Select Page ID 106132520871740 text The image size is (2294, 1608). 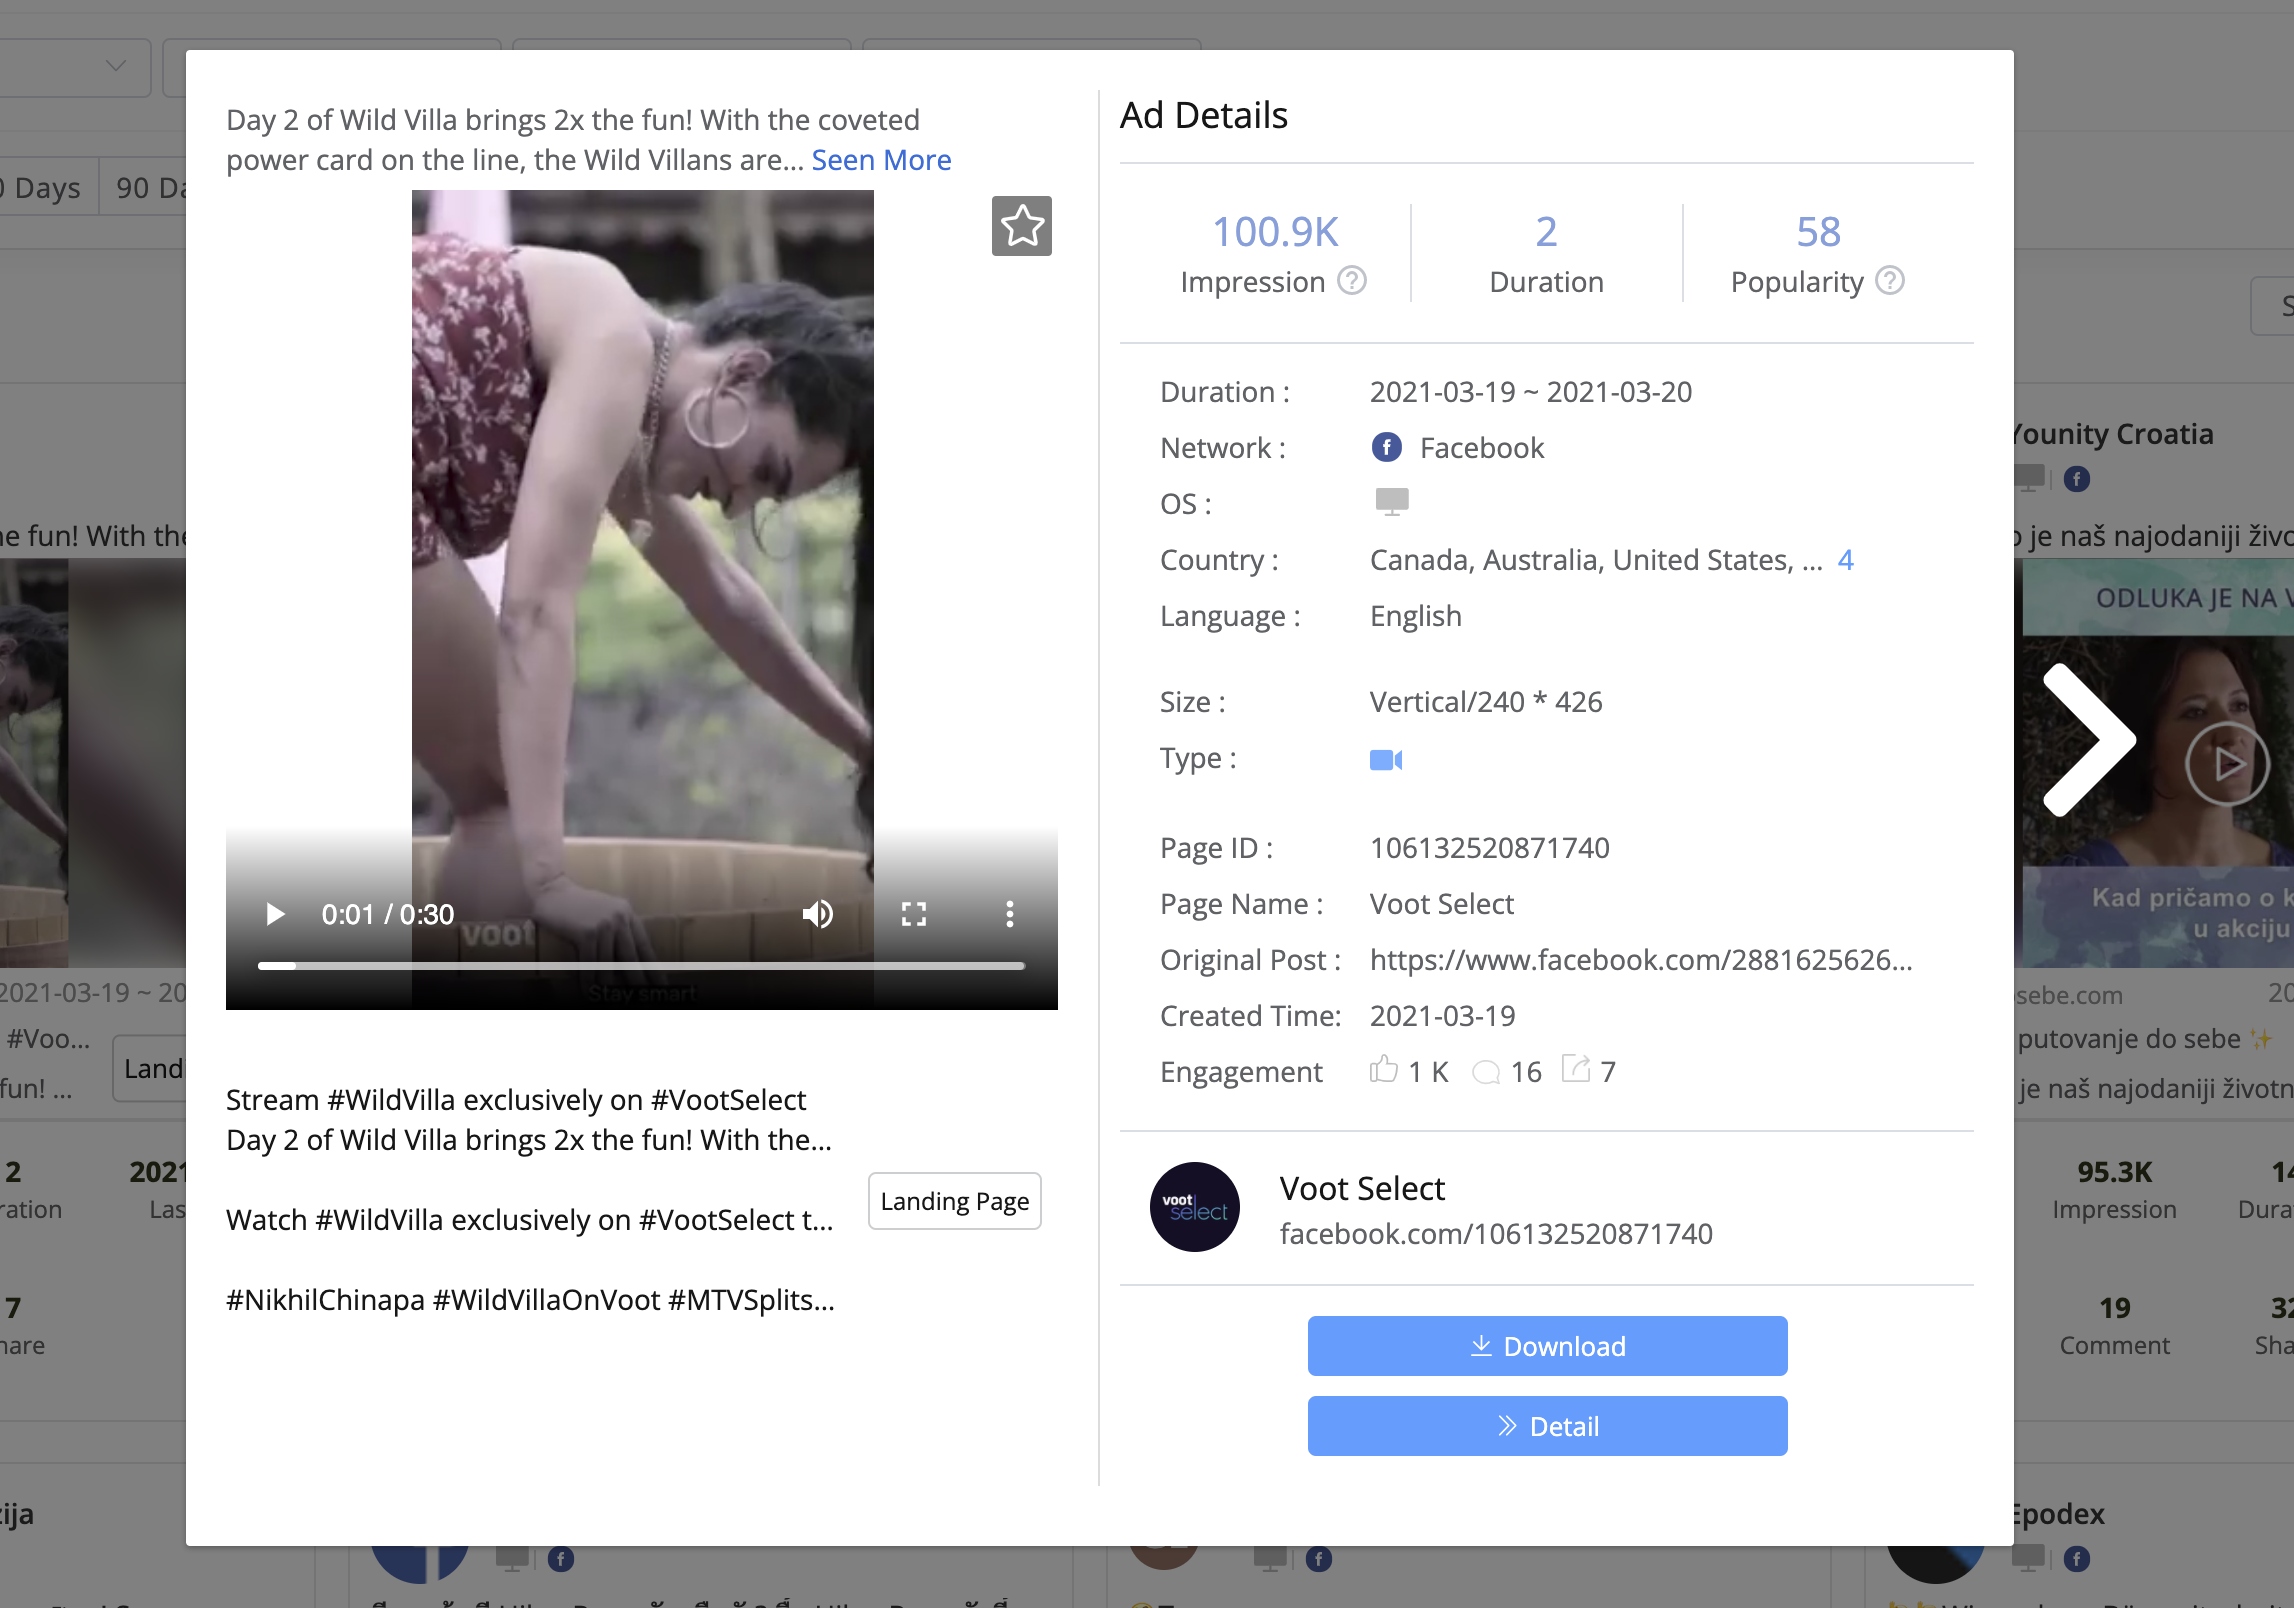pyautogui.click(x=1490, y=848)
